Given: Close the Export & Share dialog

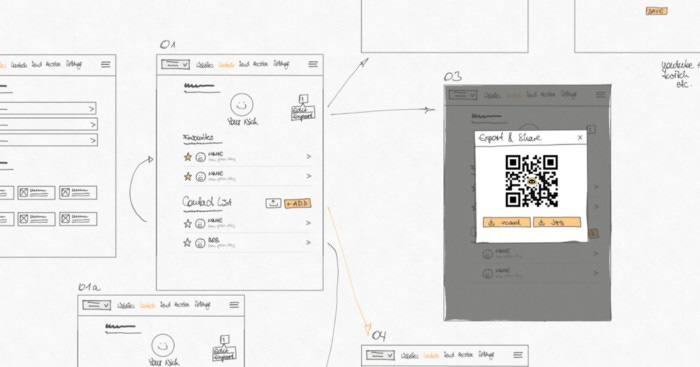Looking at the screenshot, I should point(580,138).
